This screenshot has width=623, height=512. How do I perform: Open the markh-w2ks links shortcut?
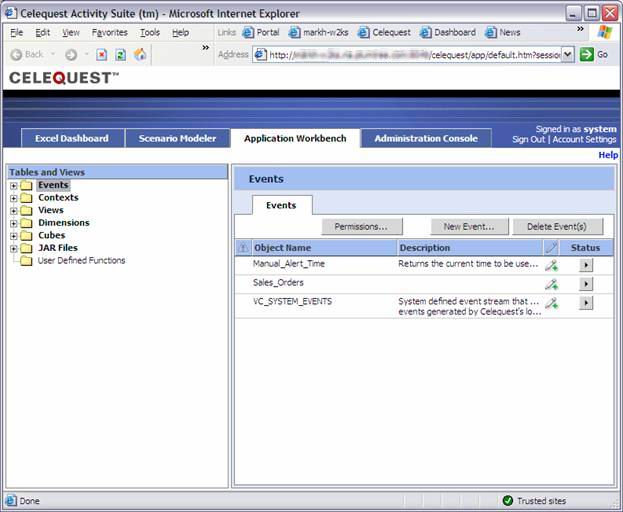pos(319,33)
